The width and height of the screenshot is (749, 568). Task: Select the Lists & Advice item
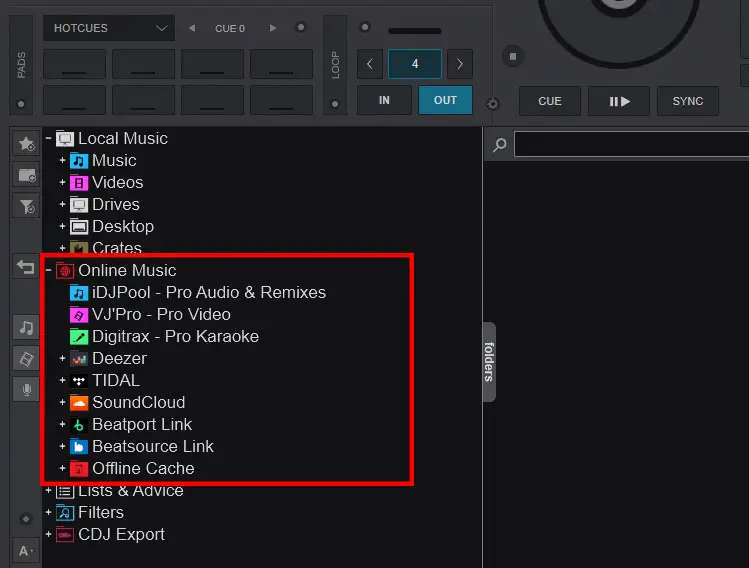130,491
